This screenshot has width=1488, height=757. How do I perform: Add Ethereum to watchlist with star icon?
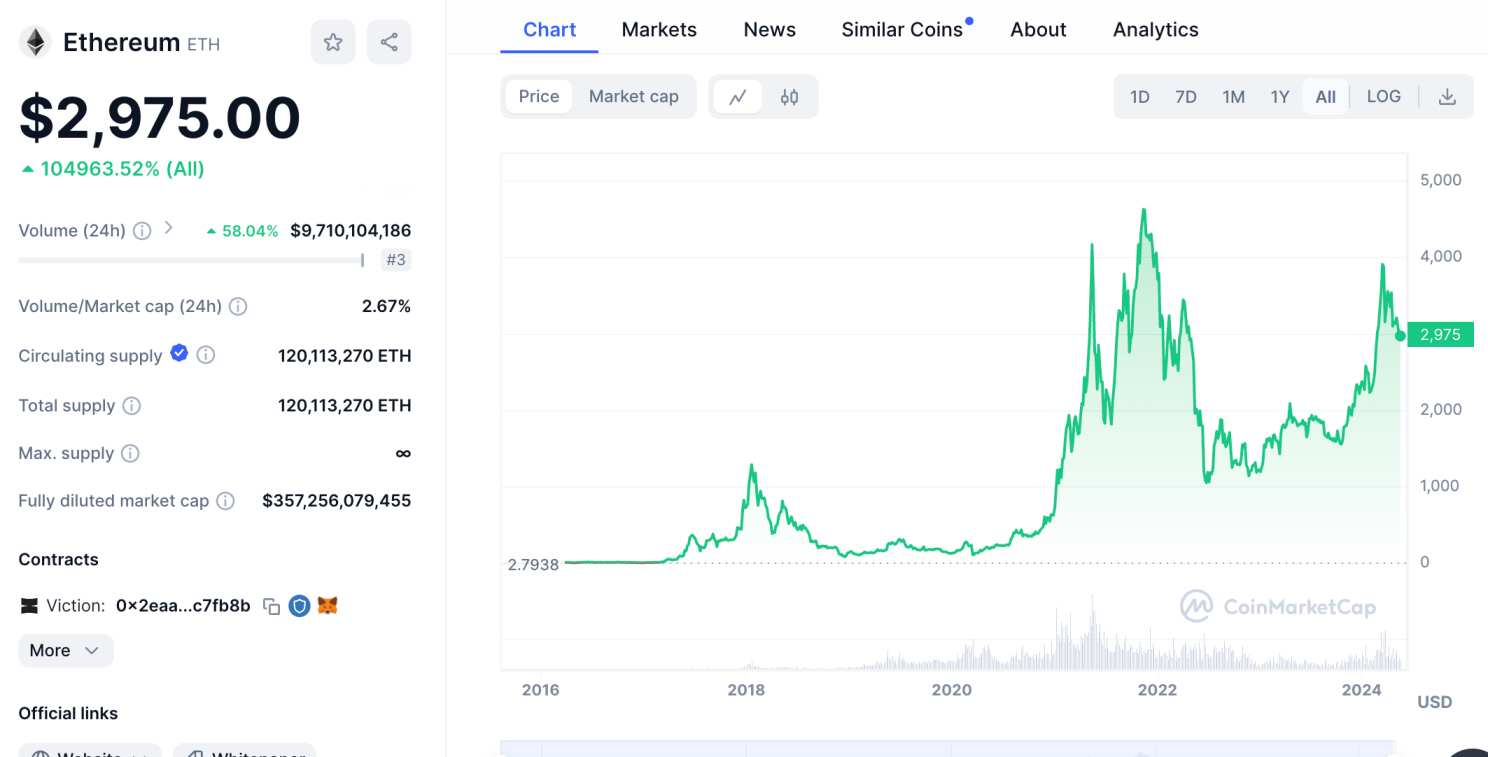(x=333, y=42)
